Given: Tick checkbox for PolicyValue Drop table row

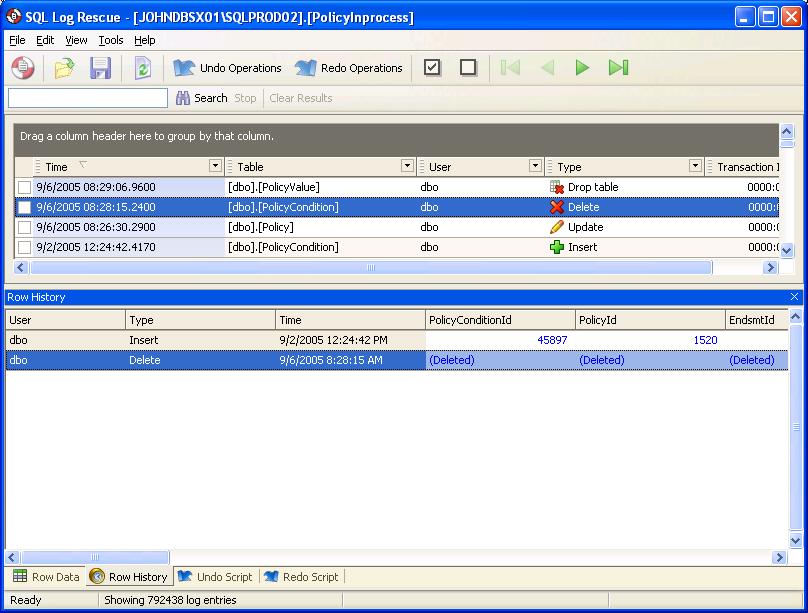Looking at the screenshot, I should 24,187.
